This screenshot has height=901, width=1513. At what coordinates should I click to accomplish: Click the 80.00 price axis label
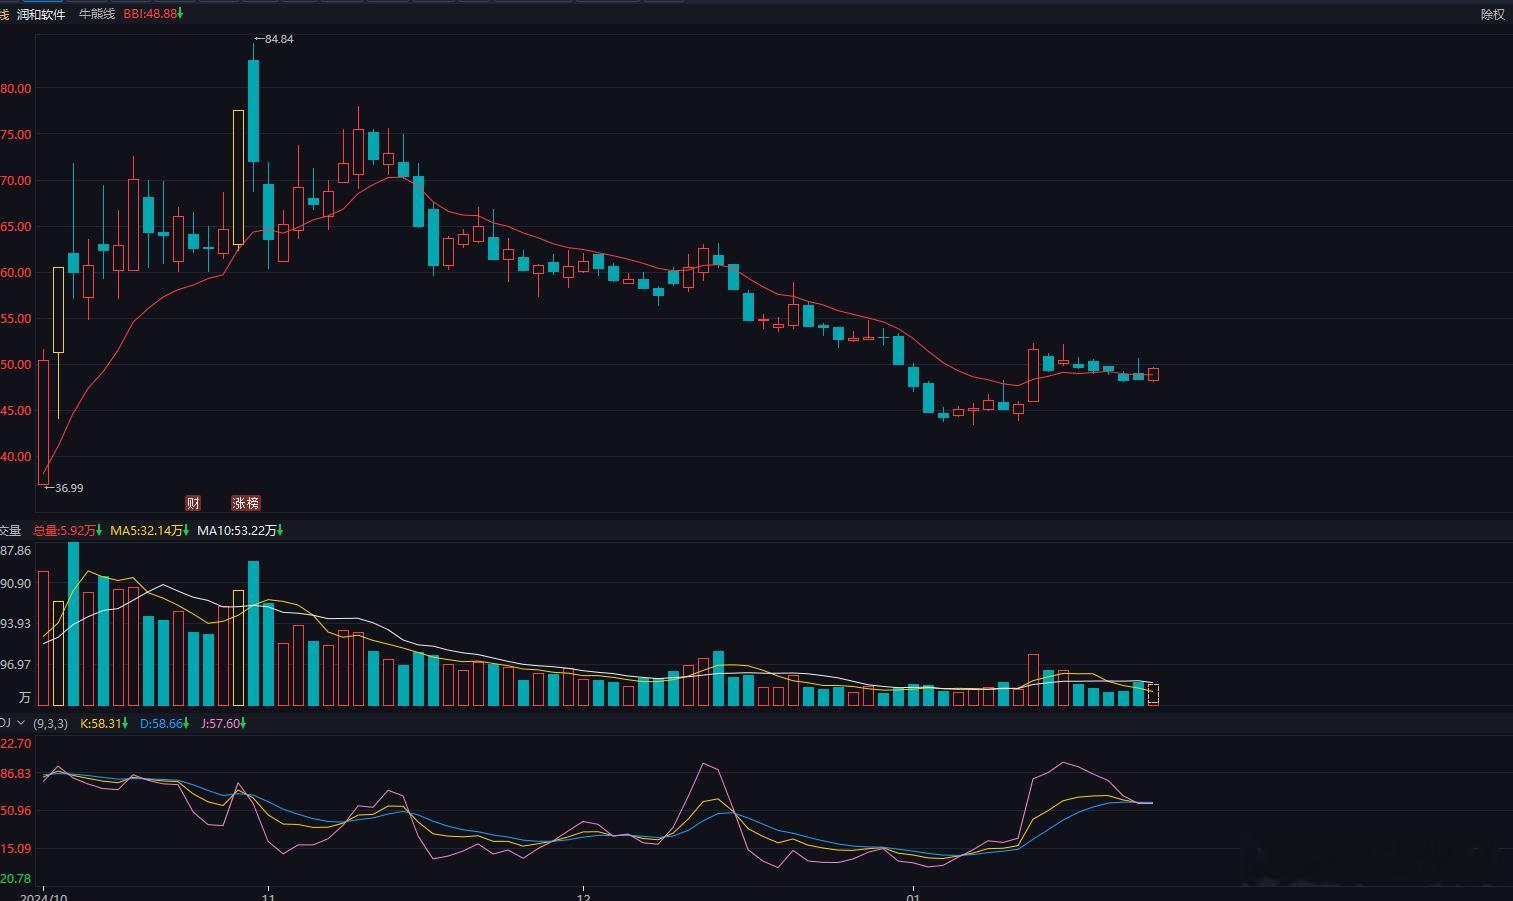[x=16, y=88]
